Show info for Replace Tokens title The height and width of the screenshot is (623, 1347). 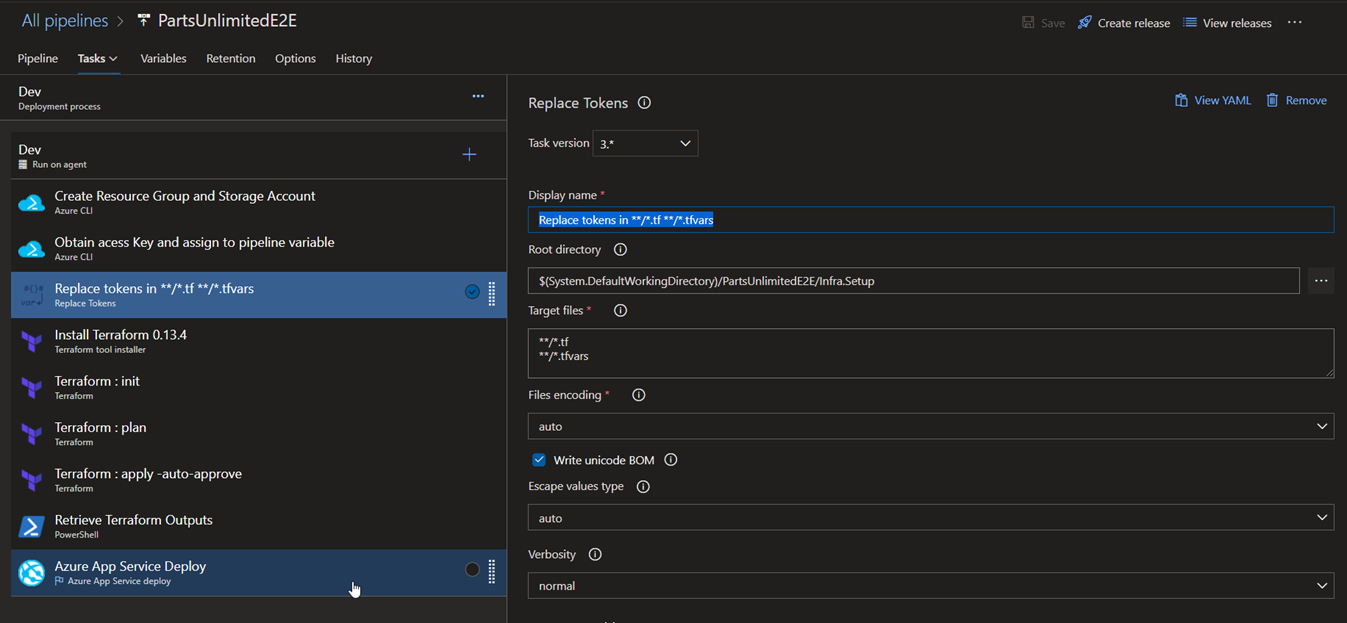pyautogui.click(x=644, y=103)
